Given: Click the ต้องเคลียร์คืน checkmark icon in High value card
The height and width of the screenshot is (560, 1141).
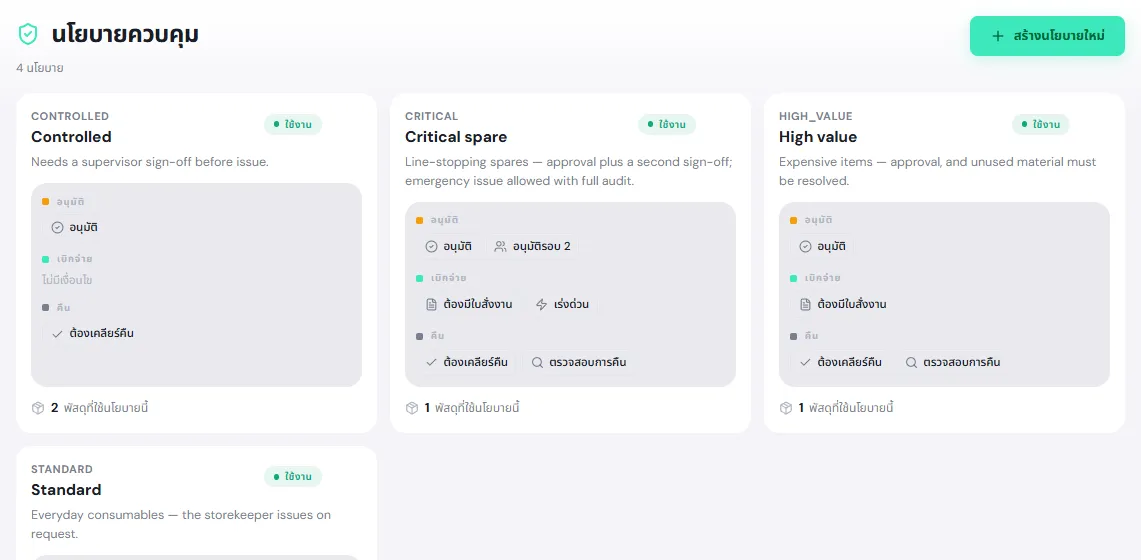Looking at the screenshot, I should [806, 361].
